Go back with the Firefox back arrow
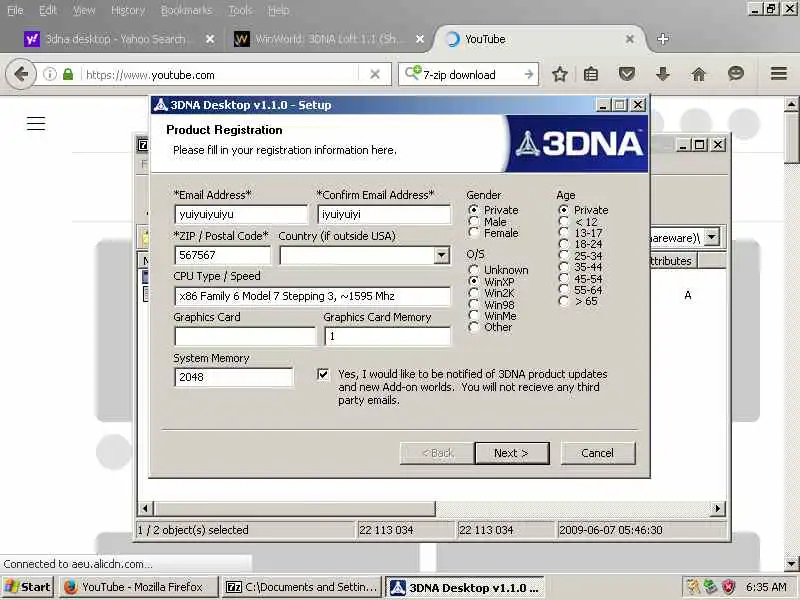 click(x=21, y=74)
